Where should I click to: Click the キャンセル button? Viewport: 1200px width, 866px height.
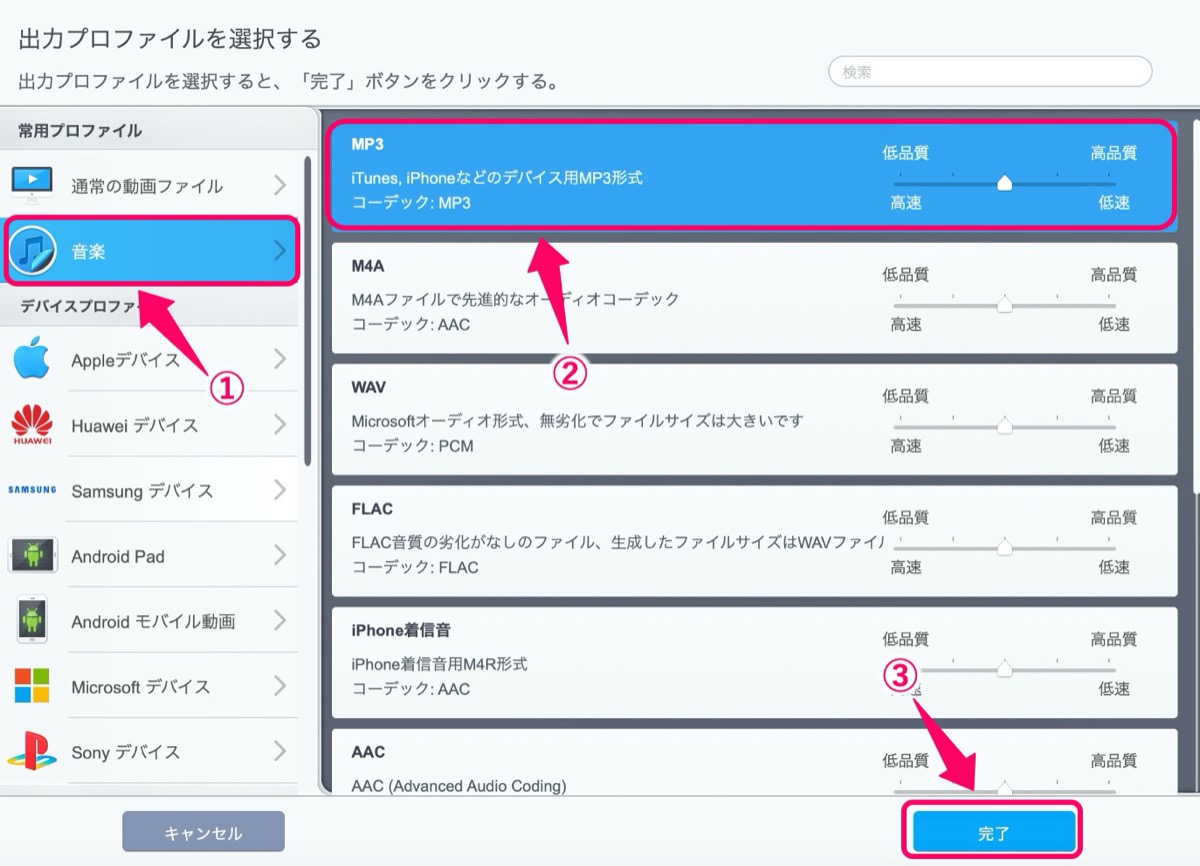click(x=203, y=832)
